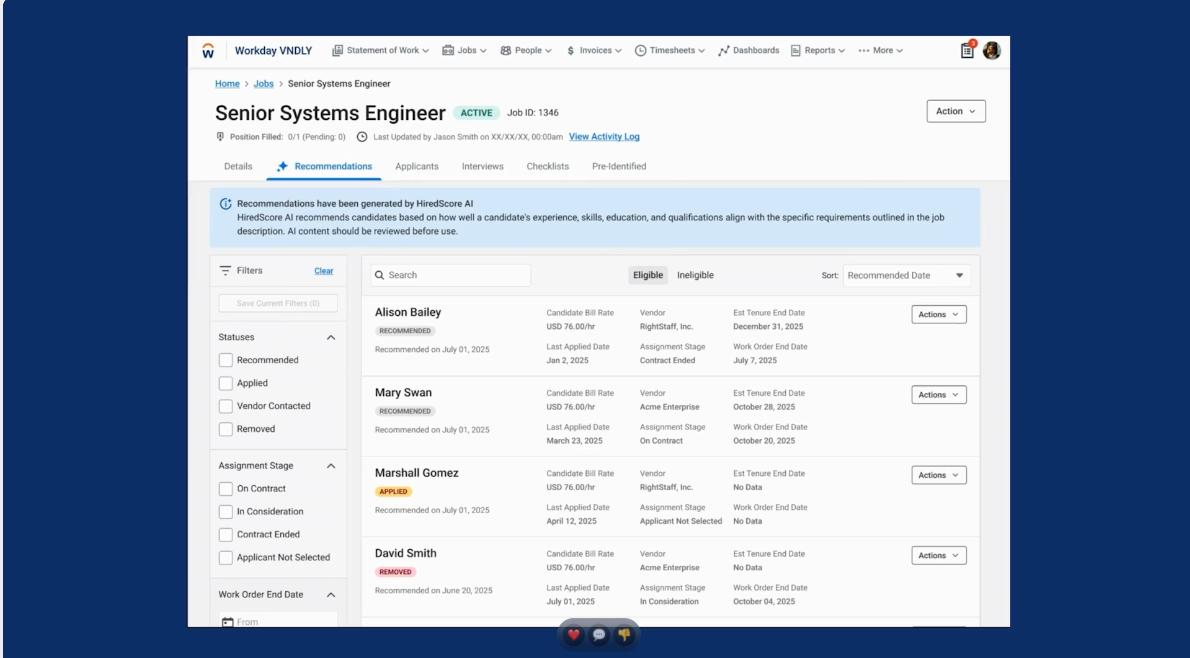Collapse the Statuses filter section
Viewport: 1190px width, 658px height.
(x=331, y=337)
